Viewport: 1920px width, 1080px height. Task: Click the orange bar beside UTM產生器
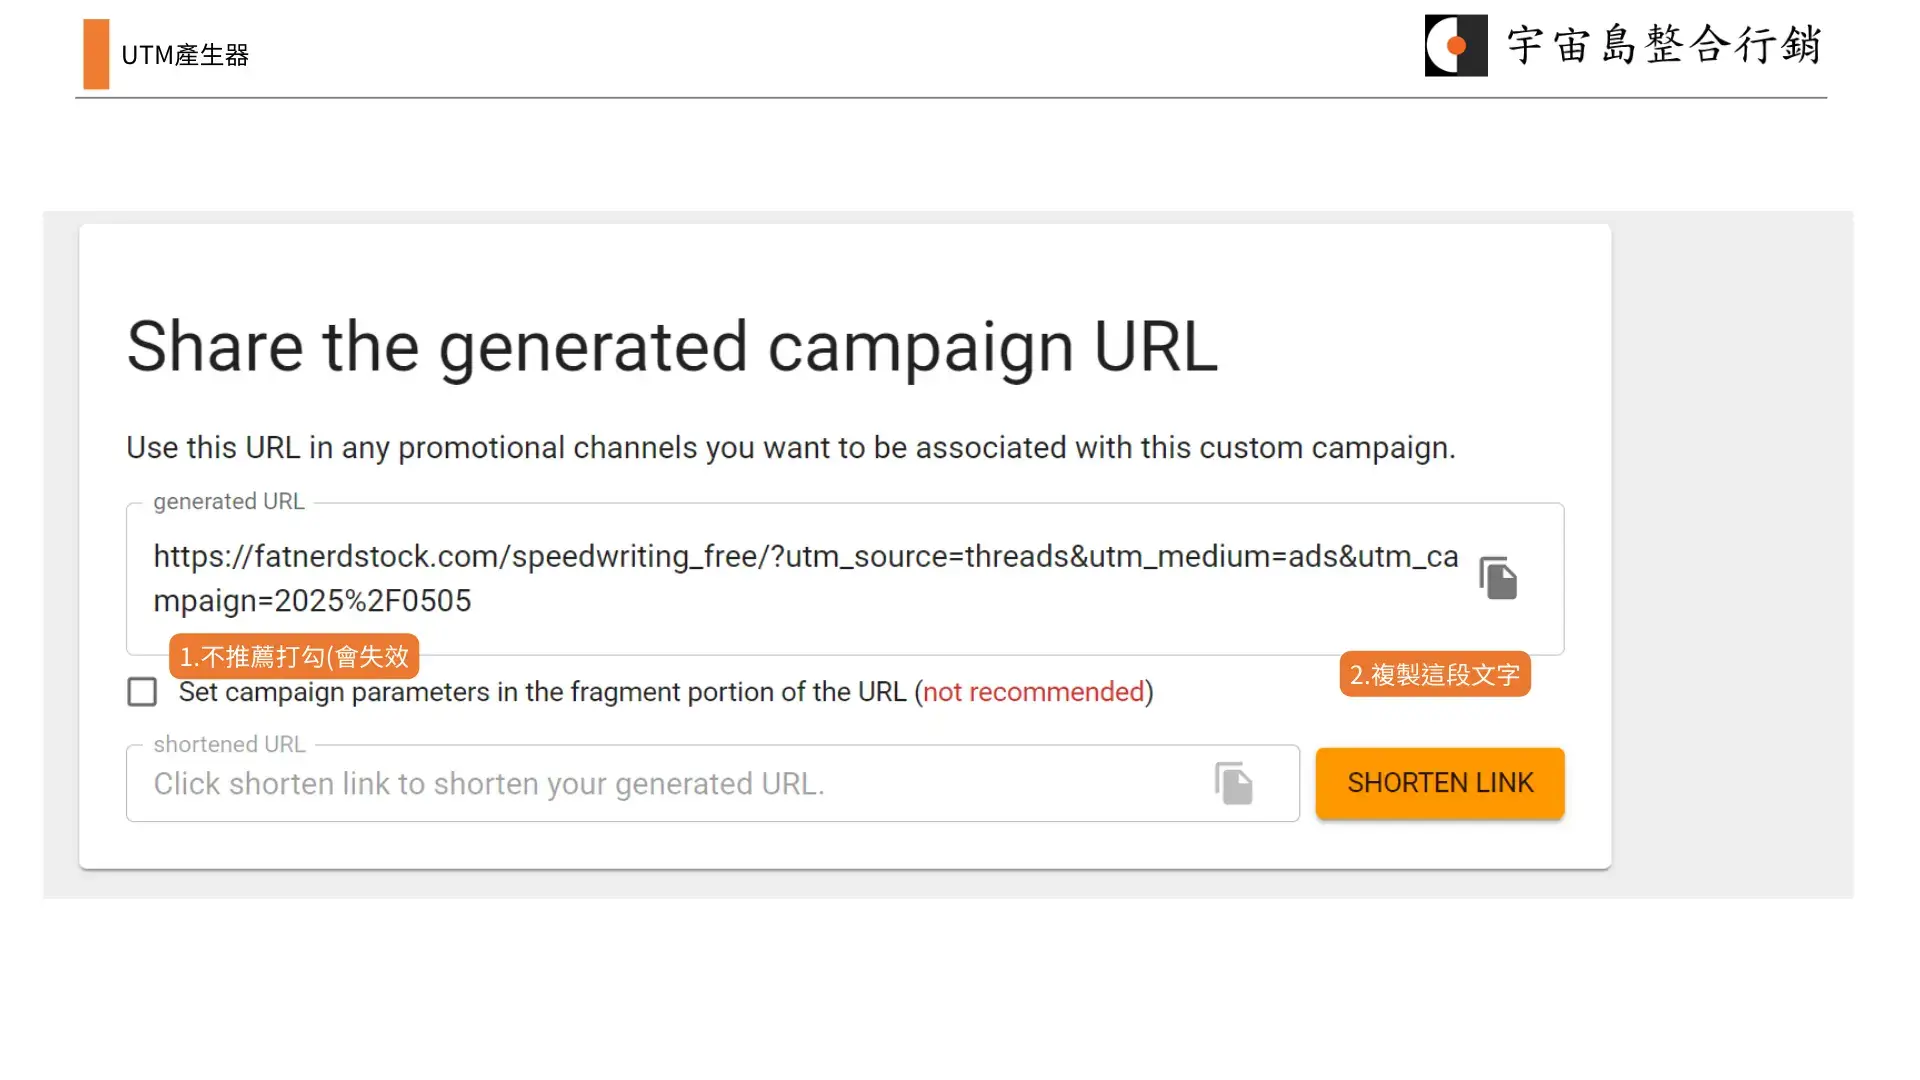96,54
